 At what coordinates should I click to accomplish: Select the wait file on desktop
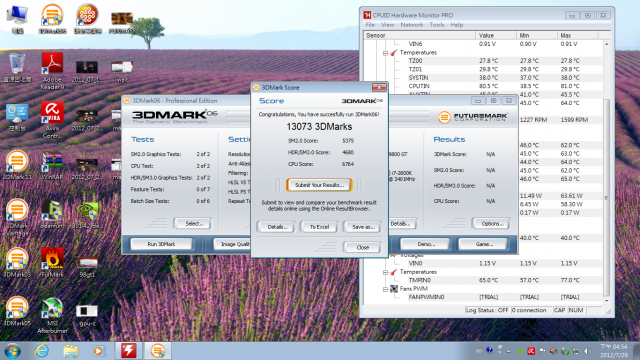[x=122, y=71]
